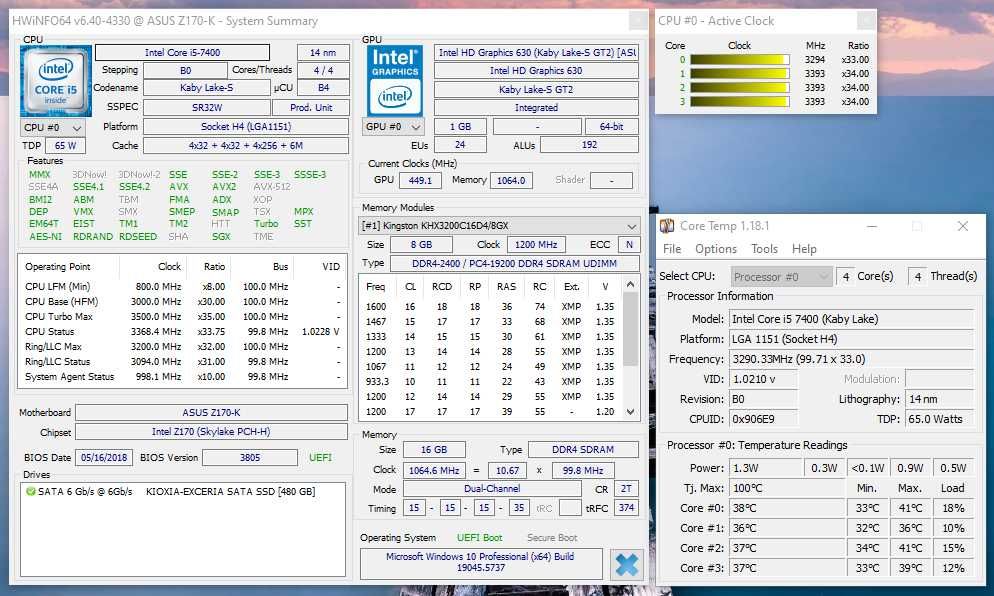Image resolution: width=994 pixels, height=596 pixels.
Task: Click the Core 3 clock bar
Action: (740, 101)
